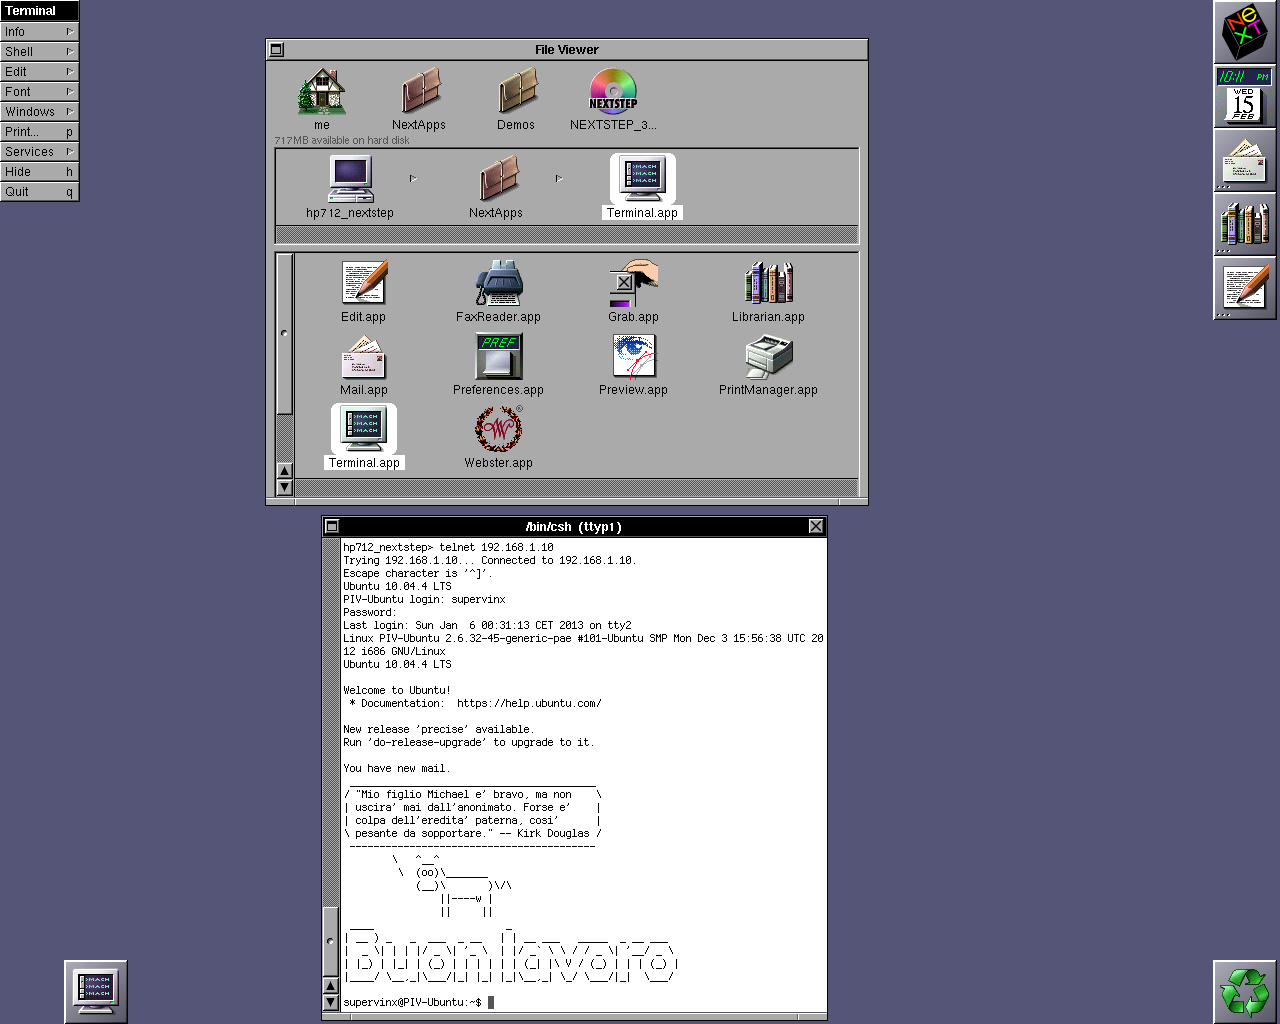
Task: Open the Demos folder icon
Action: point(516,92)
